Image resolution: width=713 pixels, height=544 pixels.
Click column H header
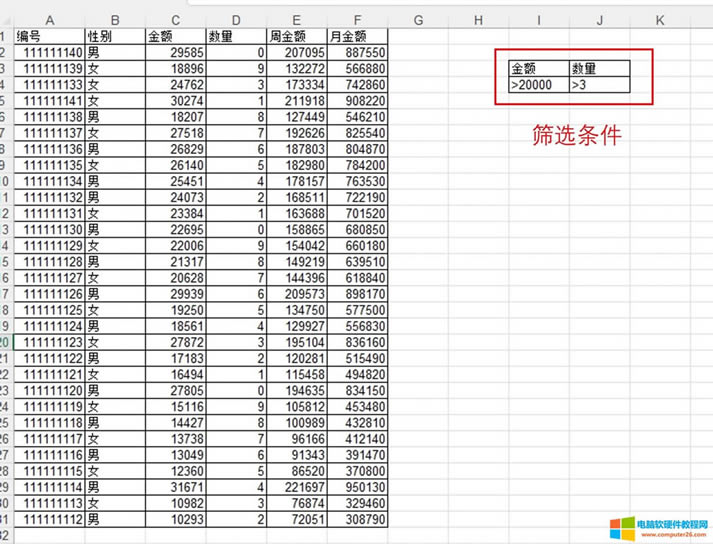pyautogui.click(x=478, y=20)
